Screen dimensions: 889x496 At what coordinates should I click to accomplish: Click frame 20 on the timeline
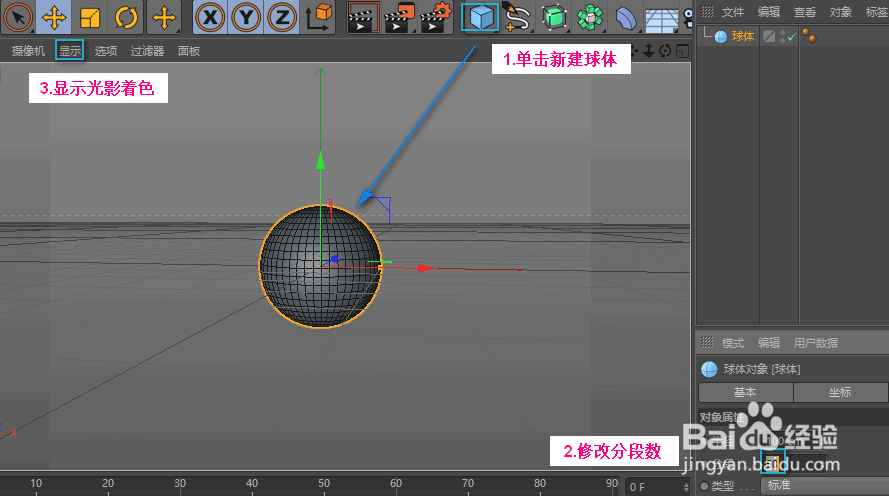click(x=108, y=484)
